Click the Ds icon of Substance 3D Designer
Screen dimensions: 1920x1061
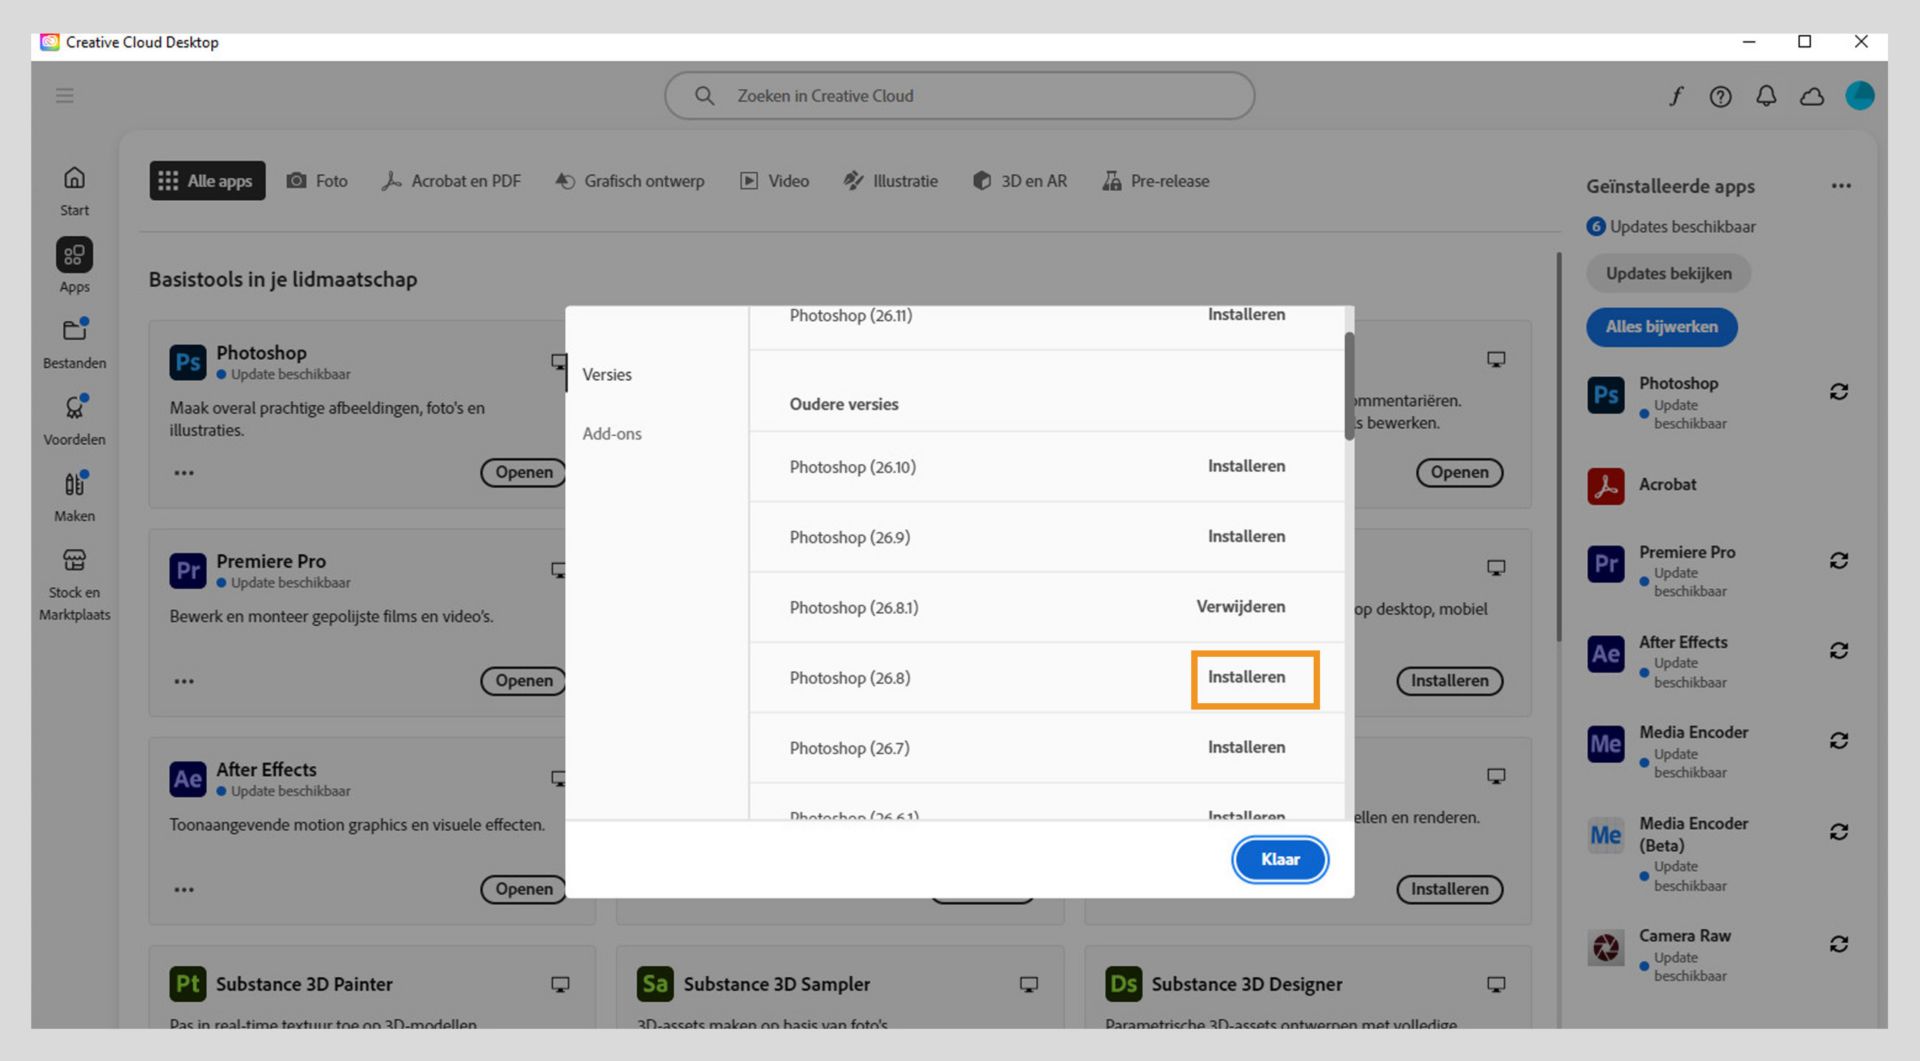click(x=1123, y=984)
